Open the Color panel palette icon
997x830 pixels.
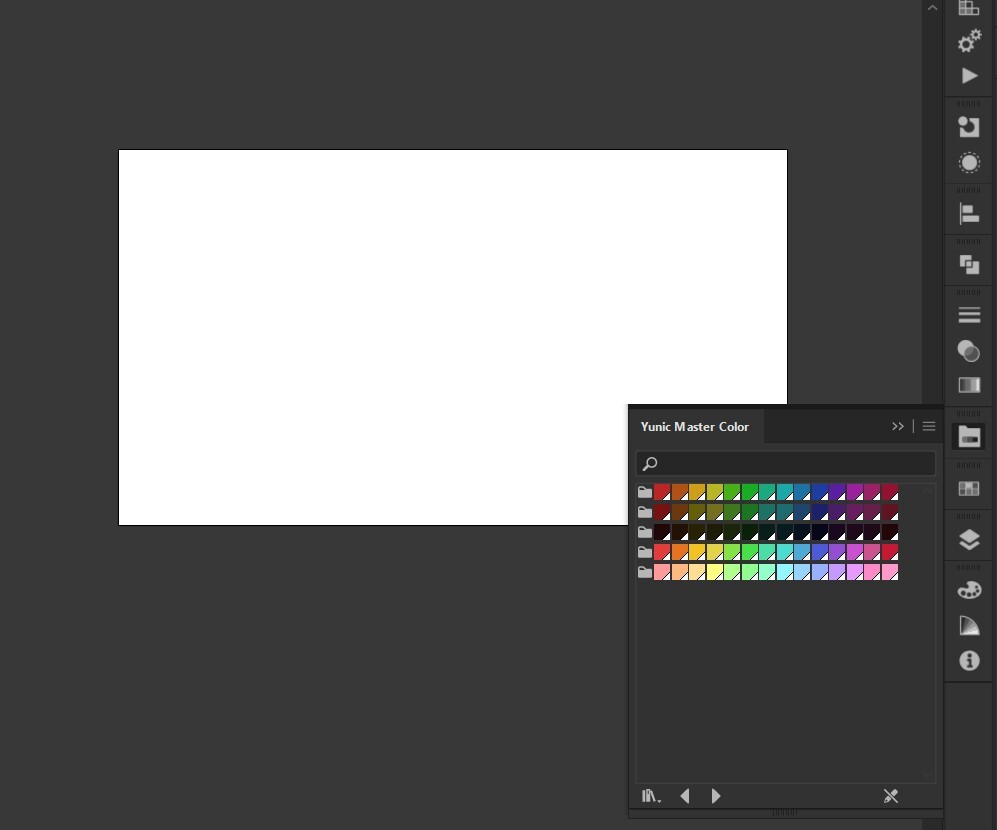pos(969,590)
